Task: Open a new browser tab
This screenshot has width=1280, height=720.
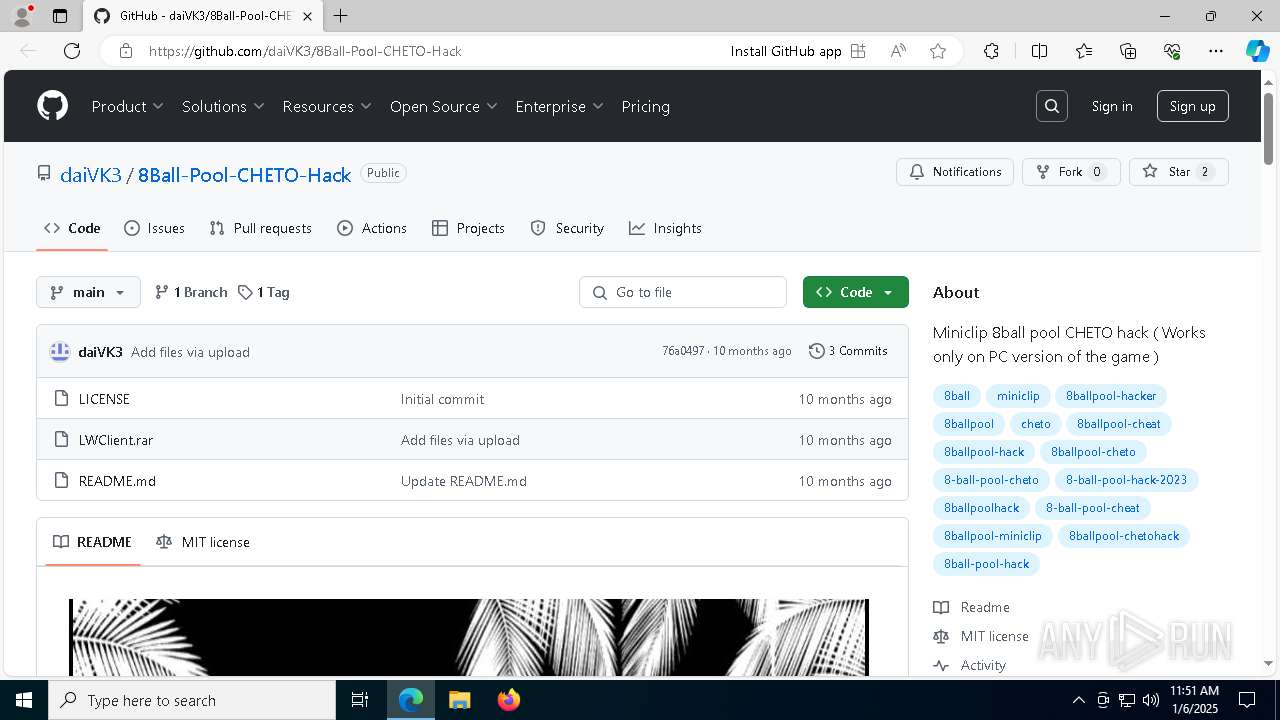Action: pos(341,16)
